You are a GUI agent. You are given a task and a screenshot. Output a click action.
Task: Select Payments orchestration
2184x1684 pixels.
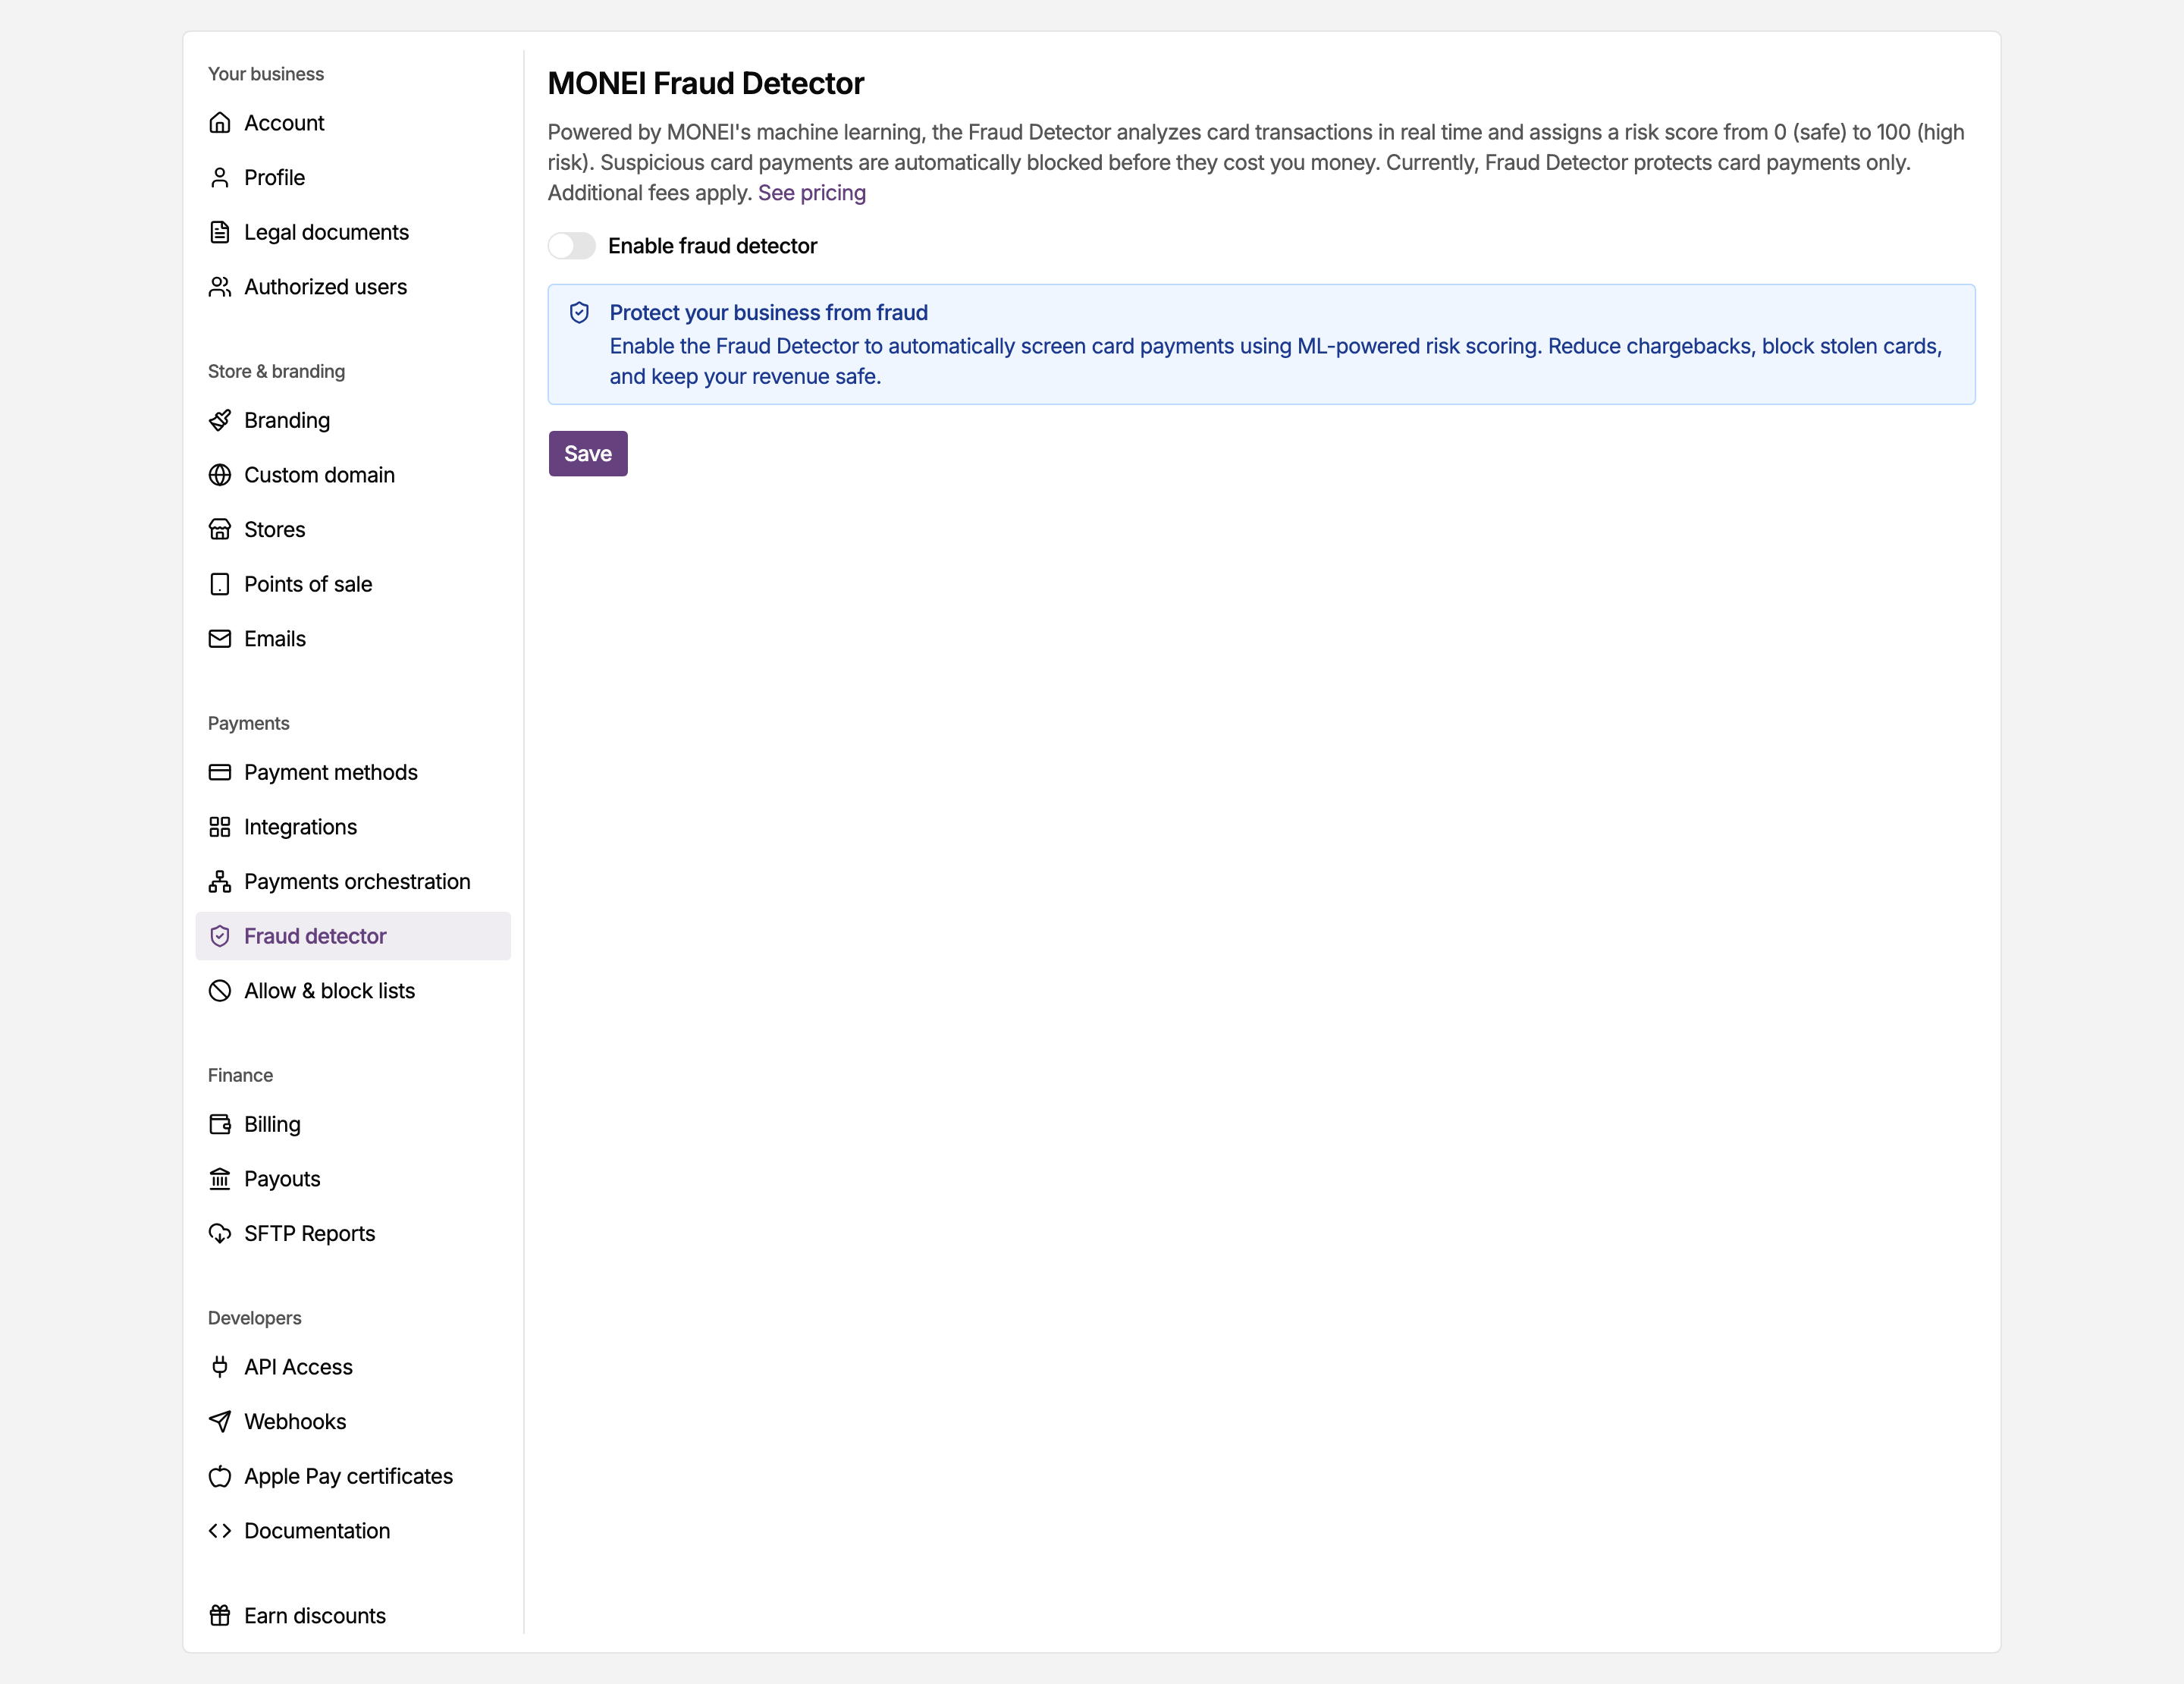[353, 882]
